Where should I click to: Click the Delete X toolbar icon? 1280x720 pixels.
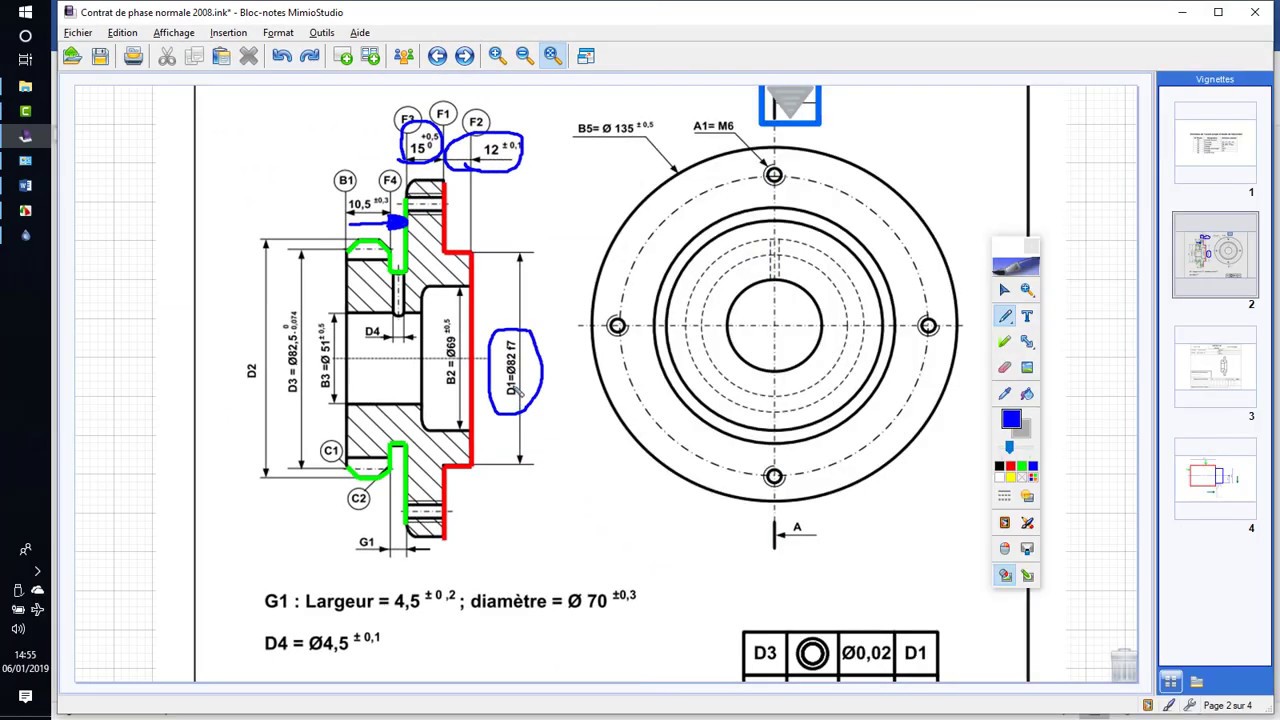[x=248, y=56]
